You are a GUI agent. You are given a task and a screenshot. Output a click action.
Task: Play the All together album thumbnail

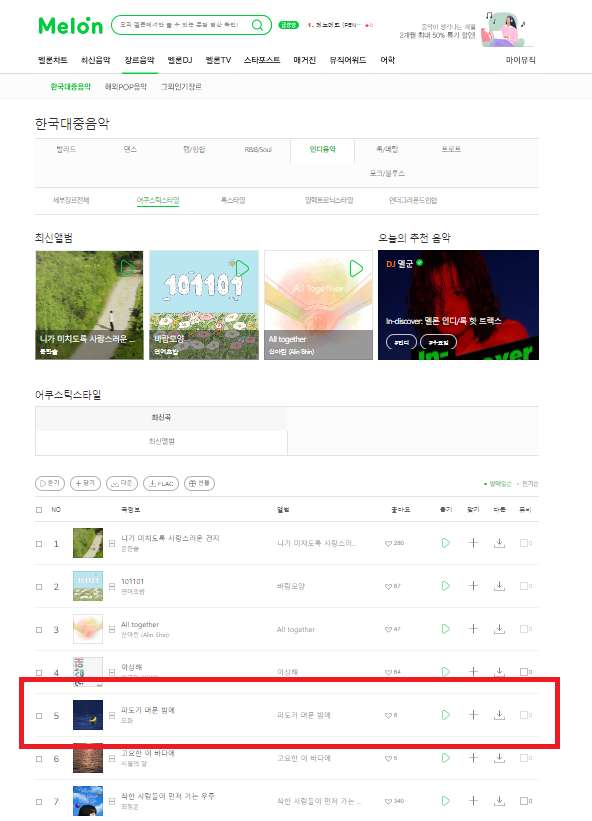(356, 269)
